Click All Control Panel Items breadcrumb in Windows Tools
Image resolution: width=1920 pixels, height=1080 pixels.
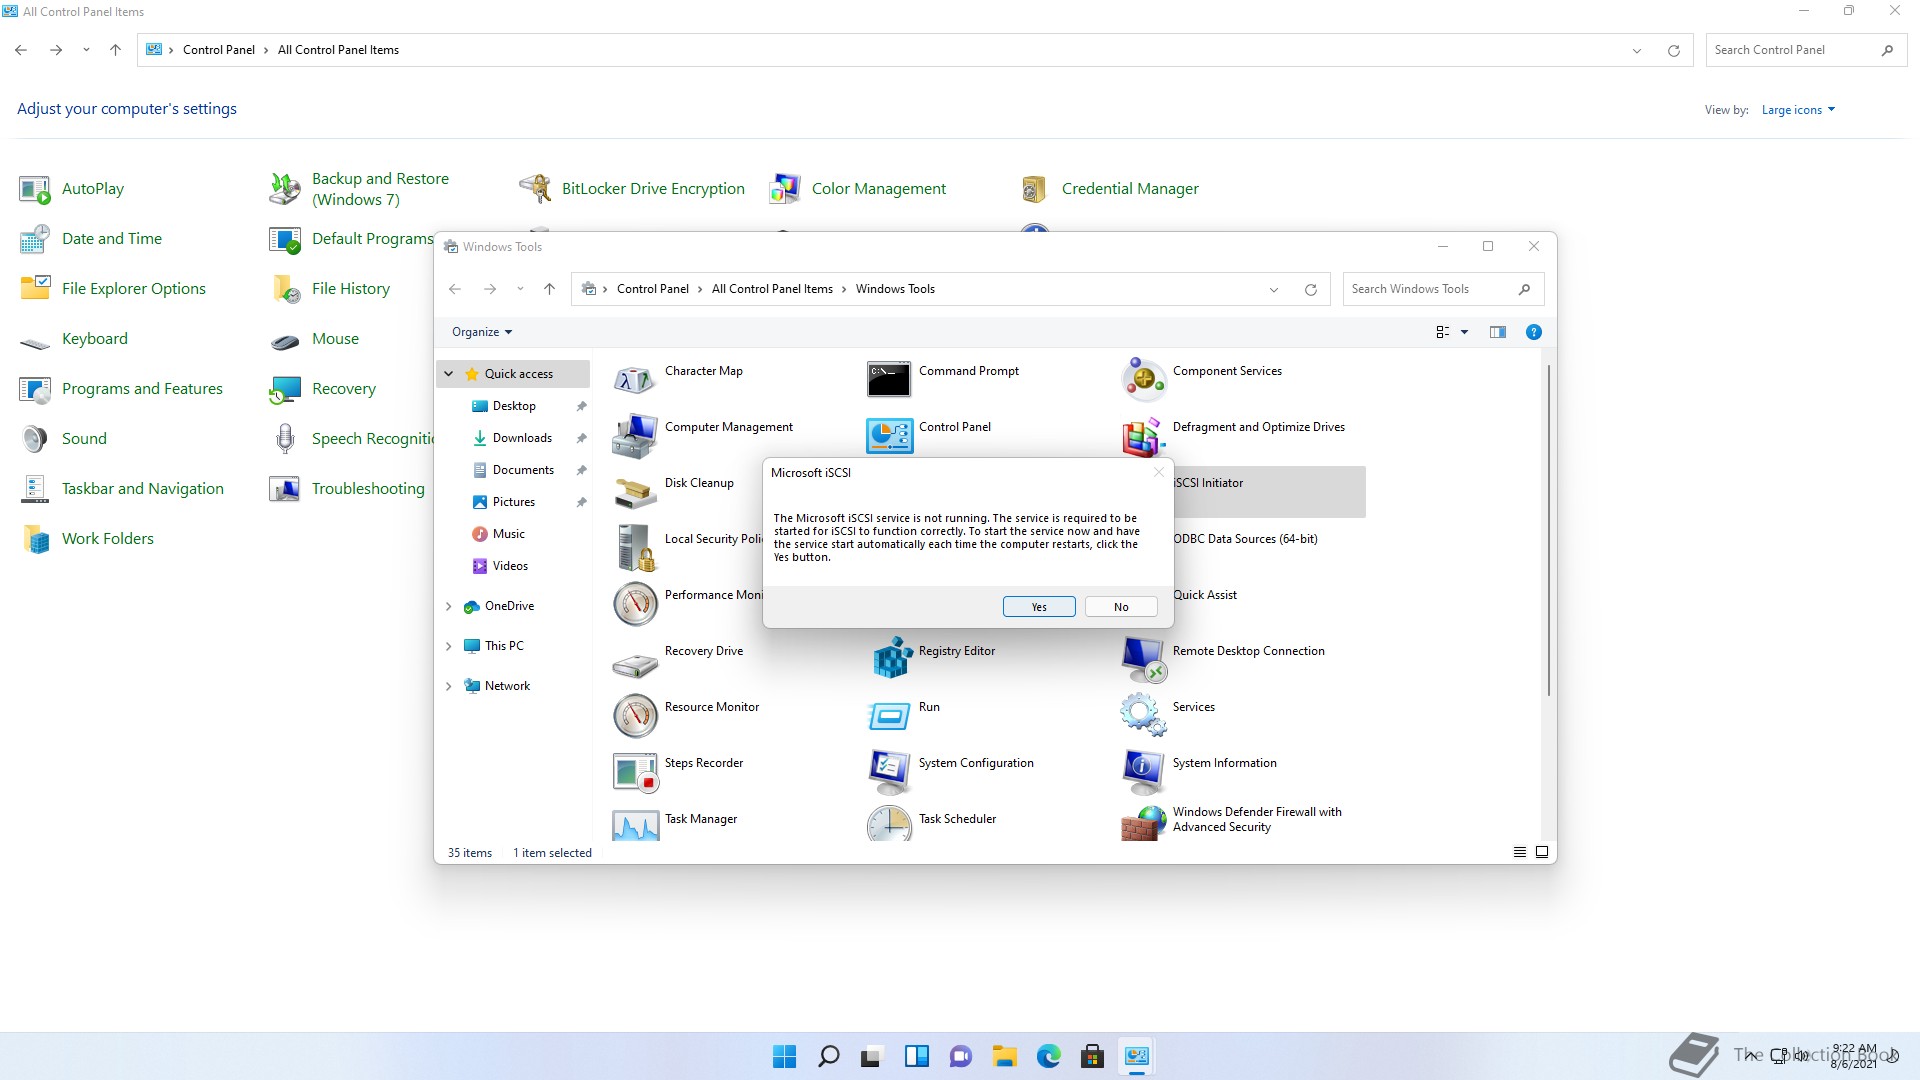(772, 289)
